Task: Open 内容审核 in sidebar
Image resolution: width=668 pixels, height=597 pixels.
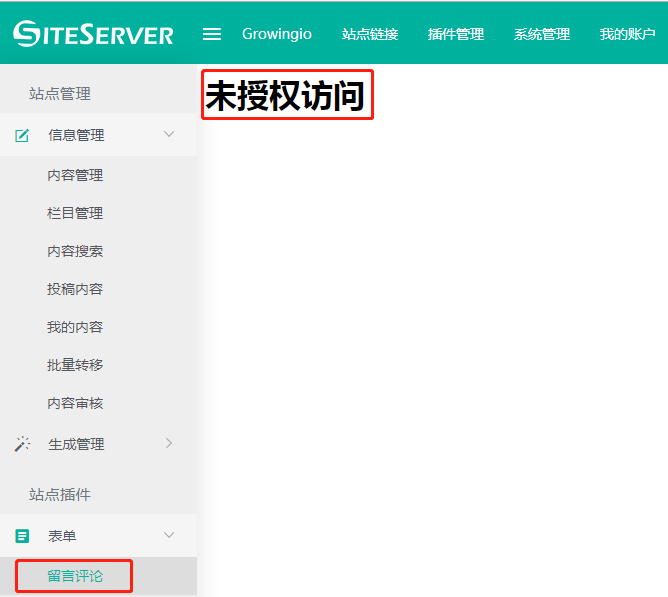Action: [75, 403]
